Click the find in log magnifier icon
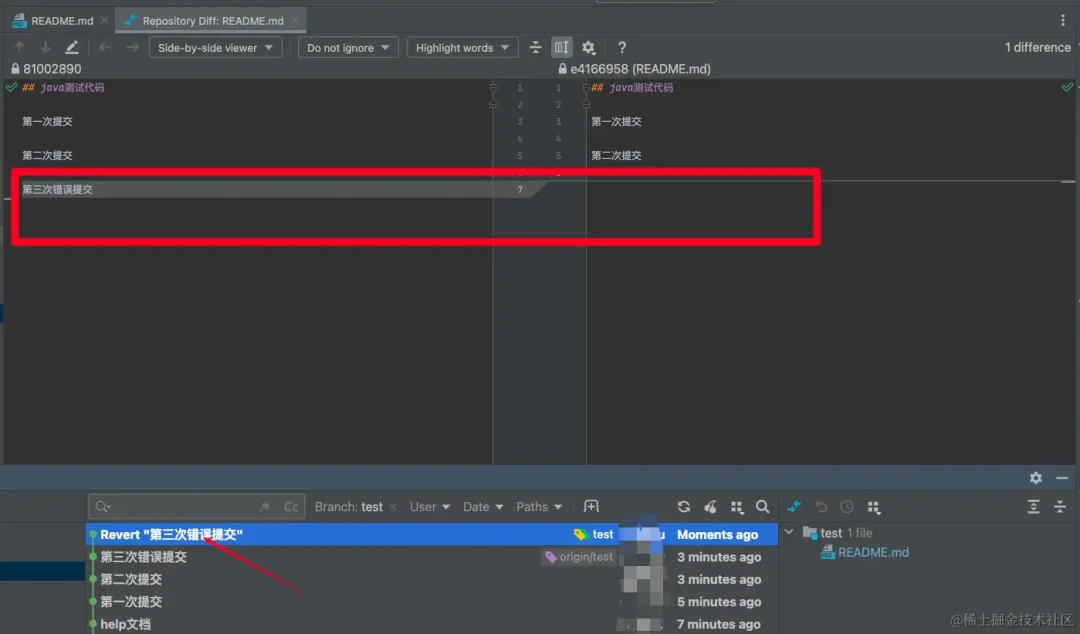The image size is (1080, 634). 762,507
